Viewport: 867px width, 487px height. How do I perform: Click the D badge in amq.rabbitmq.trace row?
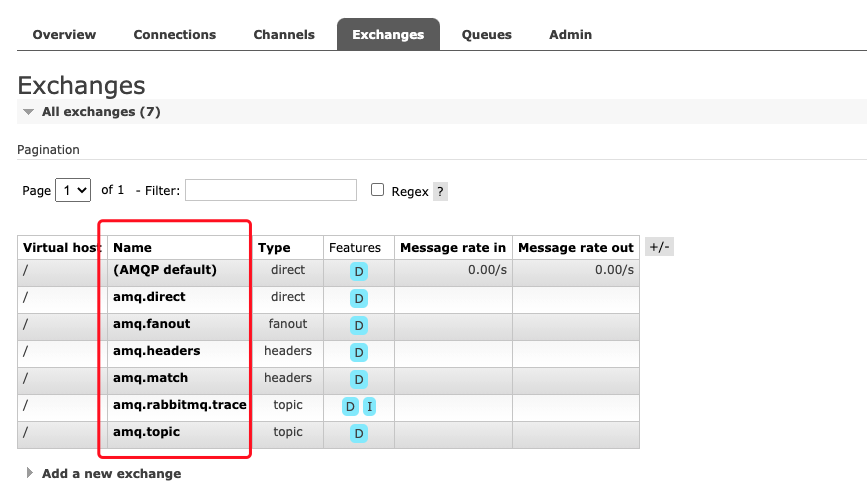[x=350, y=407]
